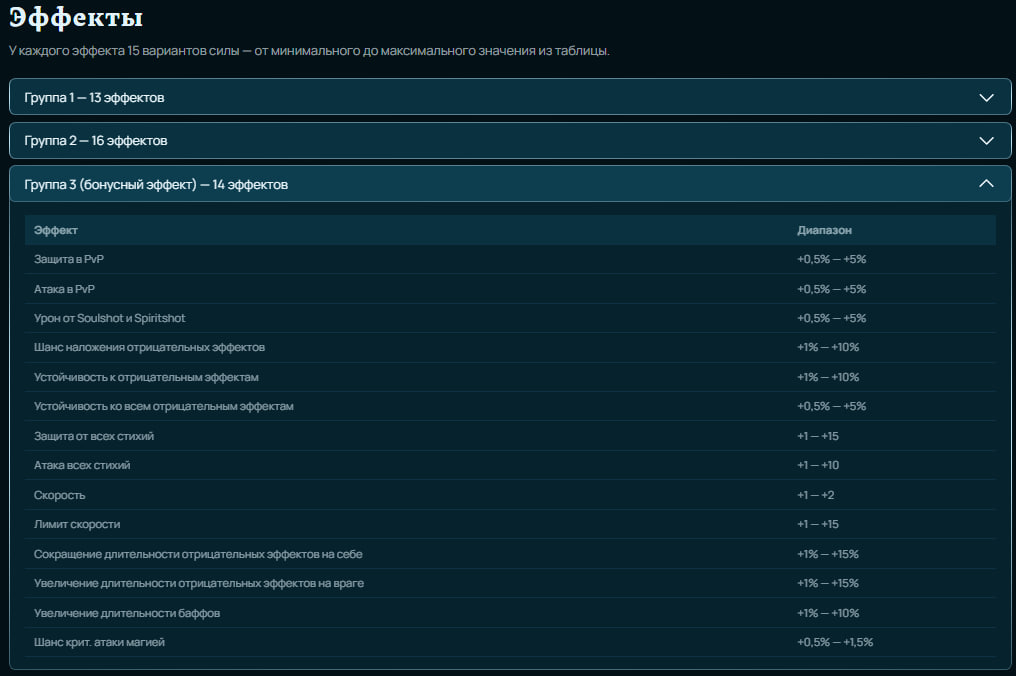Expand Группа 2 chevron icon
This screenshot has width=1016, height=676.
click(x=986, y=141)
